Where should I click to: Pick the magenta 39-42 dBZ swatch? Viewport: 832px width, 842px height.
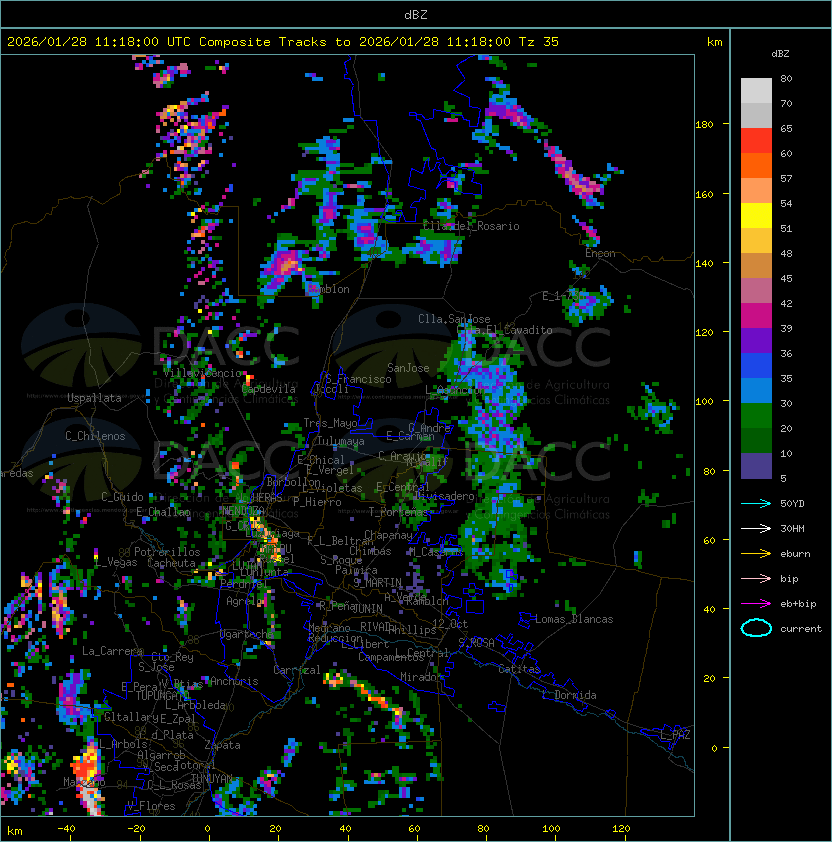[756, 316]
